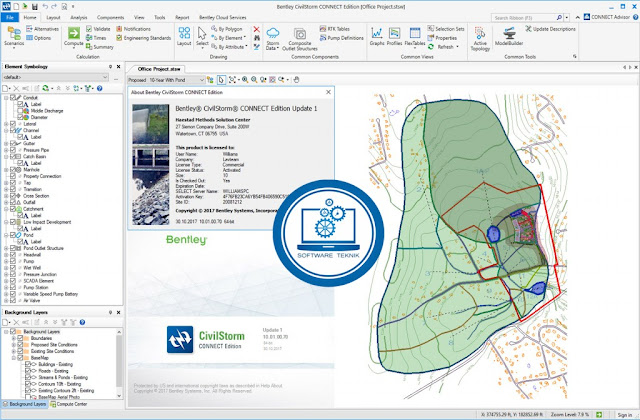Viewport: 640px width, 420px height.
Task: Open Composite Outlet Structures
Action: click(300, 38)
